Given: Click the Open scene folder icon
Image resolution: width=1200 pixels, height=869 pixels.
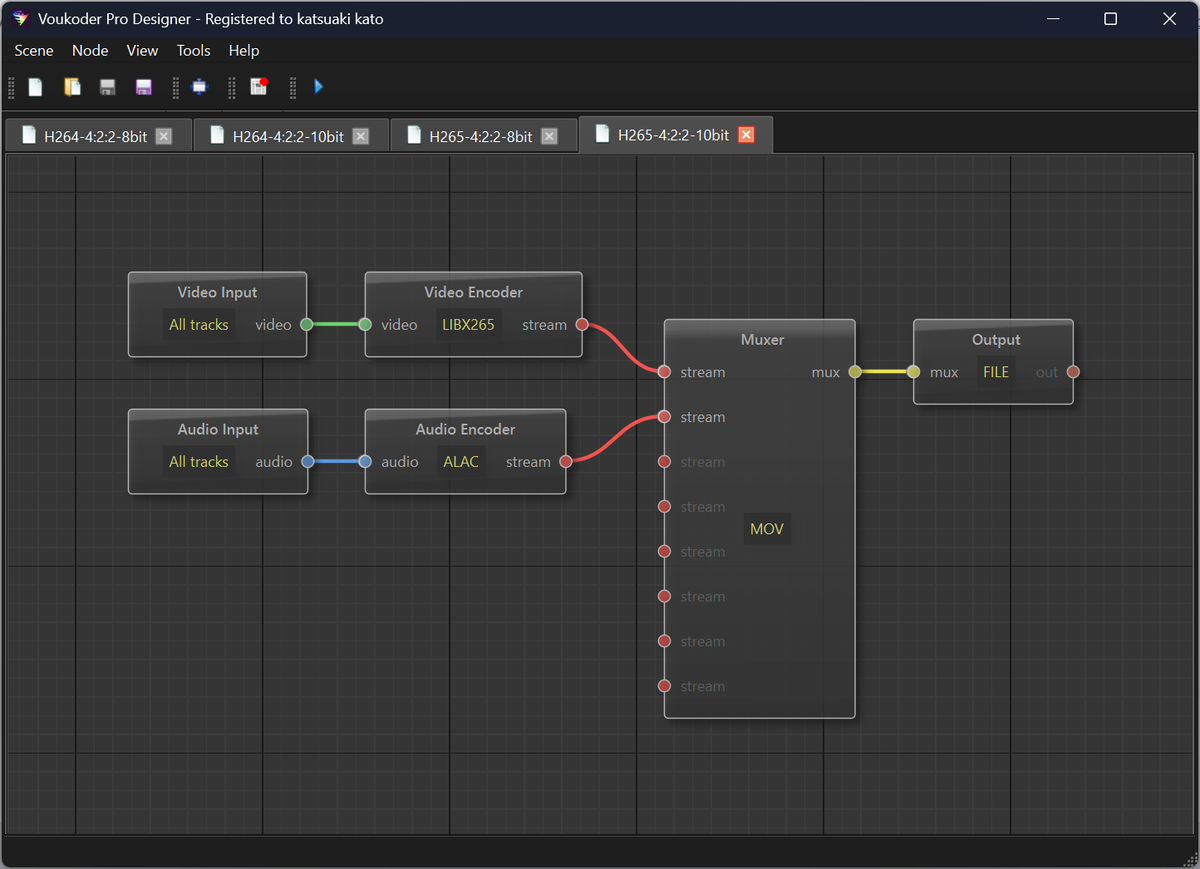Looking at the screenshot, I should 72,87.
